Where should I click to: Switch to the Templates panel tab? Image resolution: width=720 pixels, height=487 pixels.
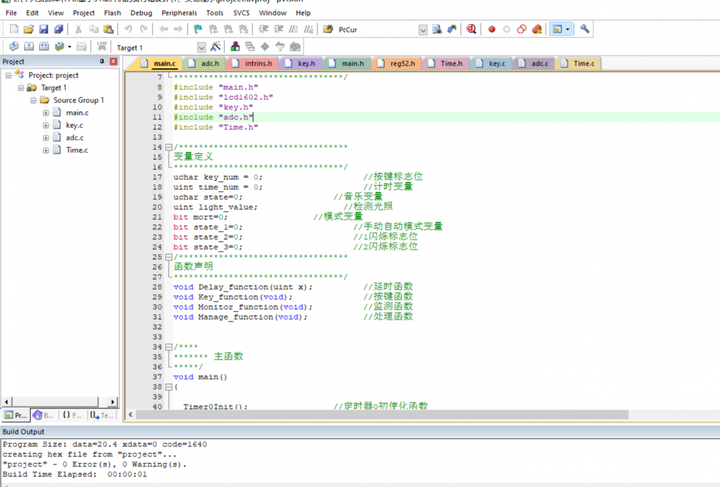click(101, 415)
